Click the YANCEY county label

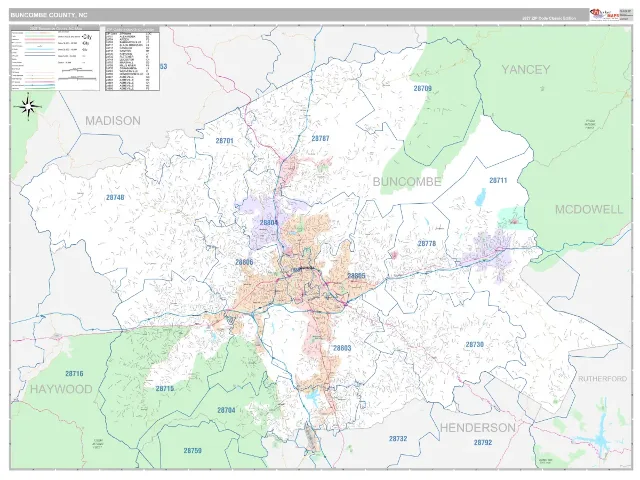(526, 70)
